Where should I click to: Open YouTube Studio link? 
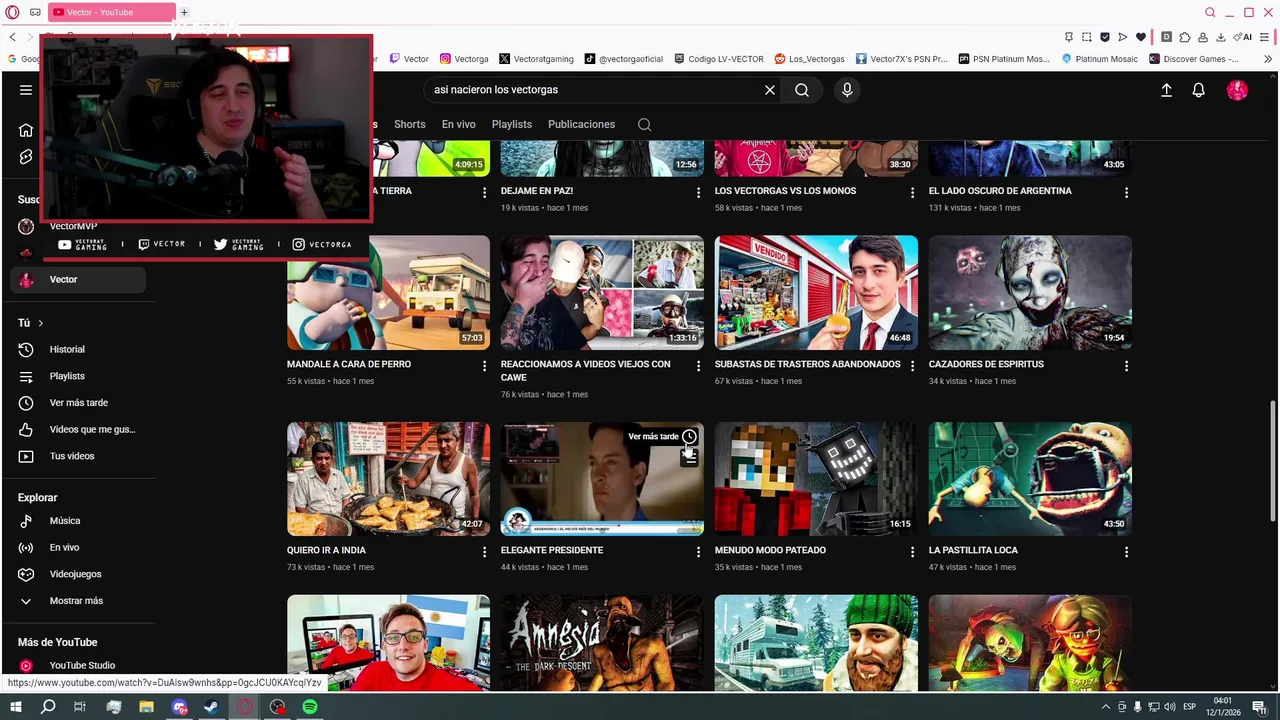tap(82, 666)
